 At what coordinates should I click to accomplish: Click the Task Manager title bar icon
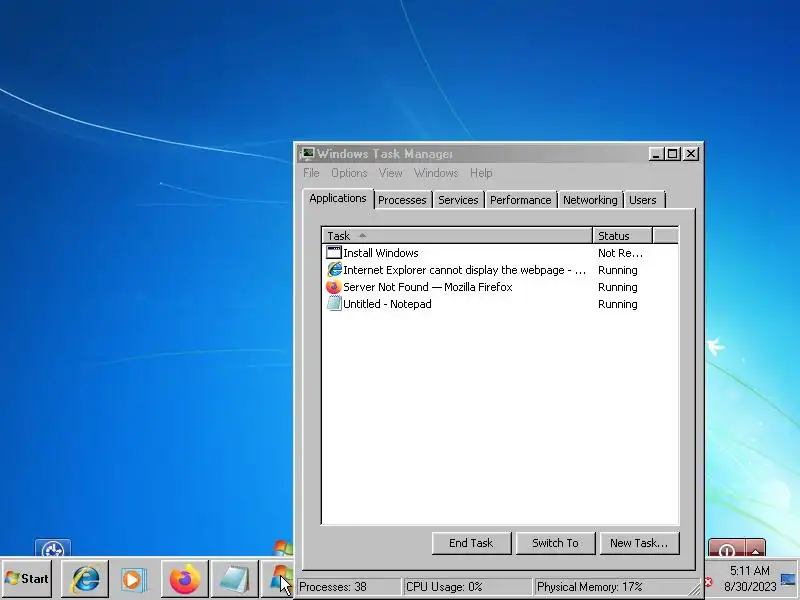pos(307,154)
